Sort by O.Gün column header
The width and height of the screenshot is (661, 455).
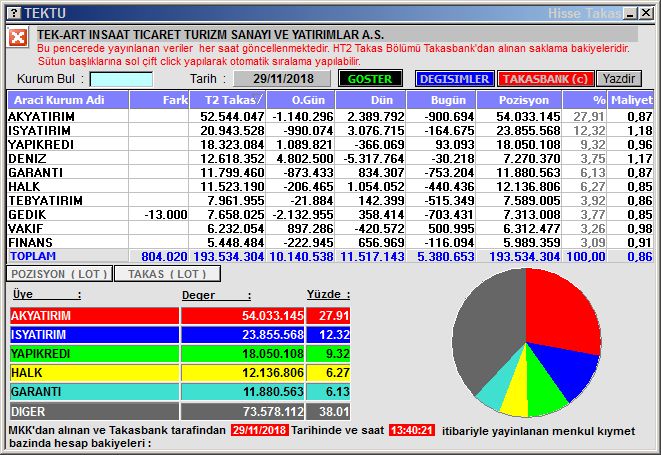click(301, 100)
